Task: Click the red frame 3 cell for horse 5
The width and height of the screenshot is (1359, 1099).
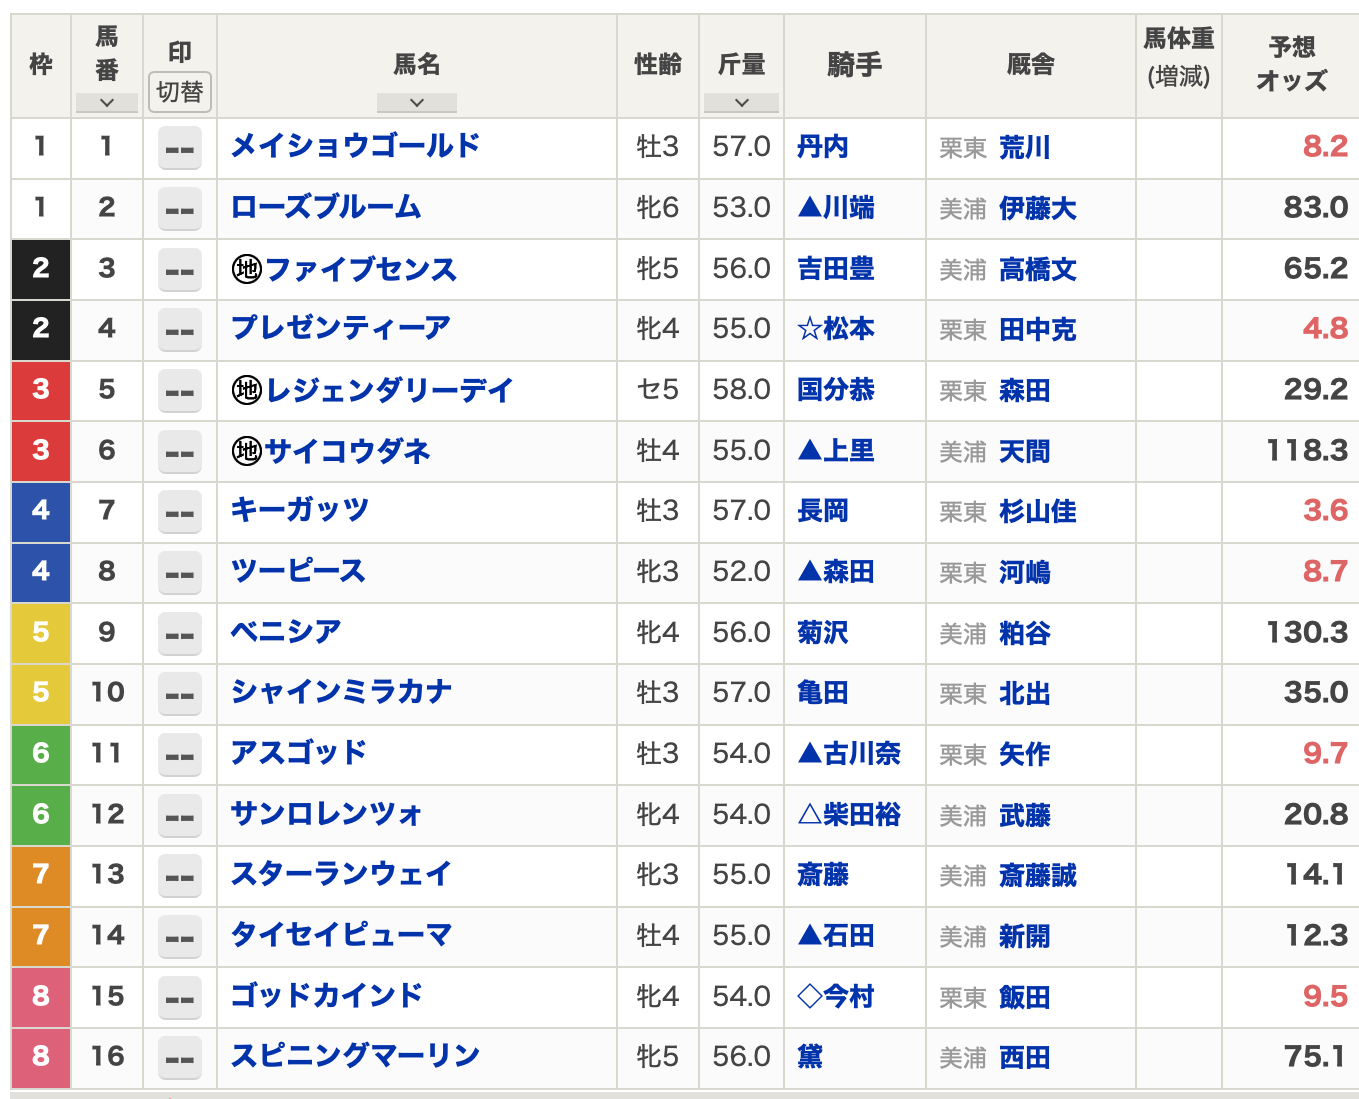Action: point(41,390)
